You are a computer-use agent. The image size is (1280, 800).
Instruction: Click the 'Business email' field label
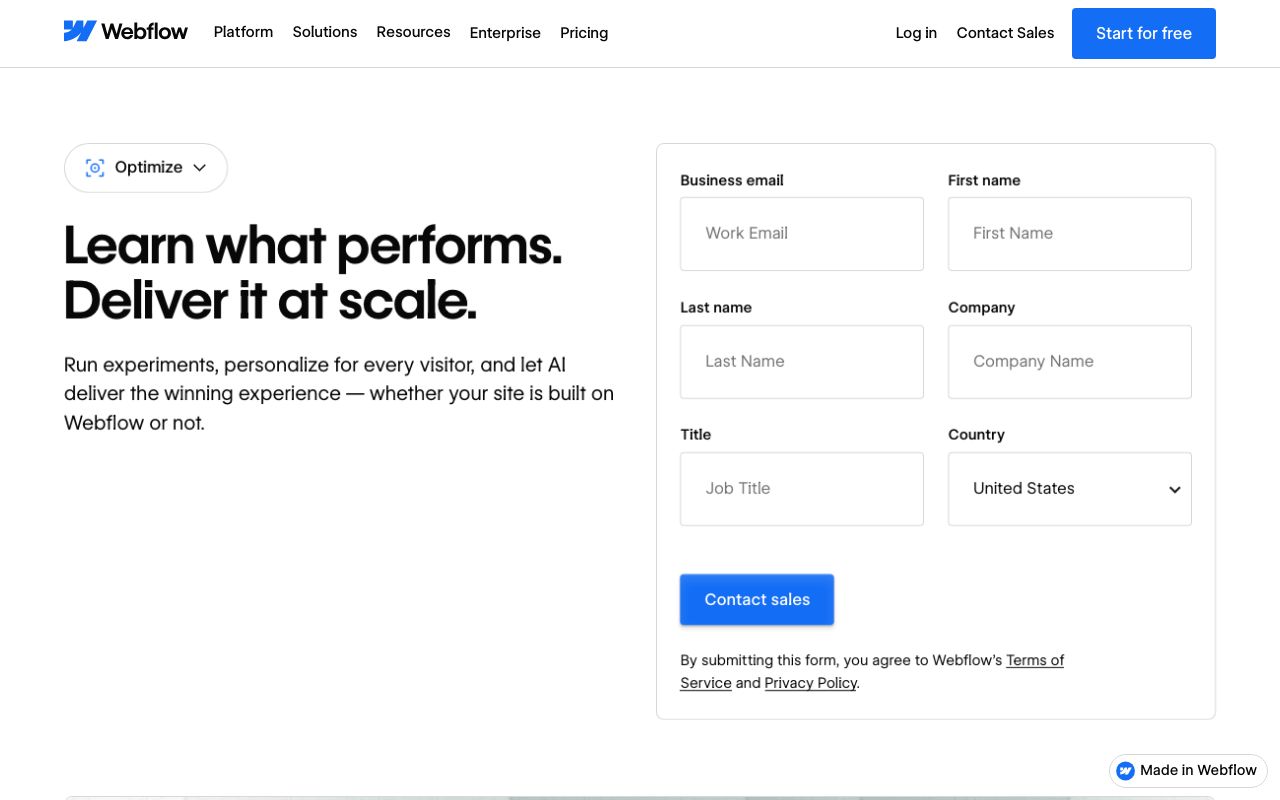point(732,180)
